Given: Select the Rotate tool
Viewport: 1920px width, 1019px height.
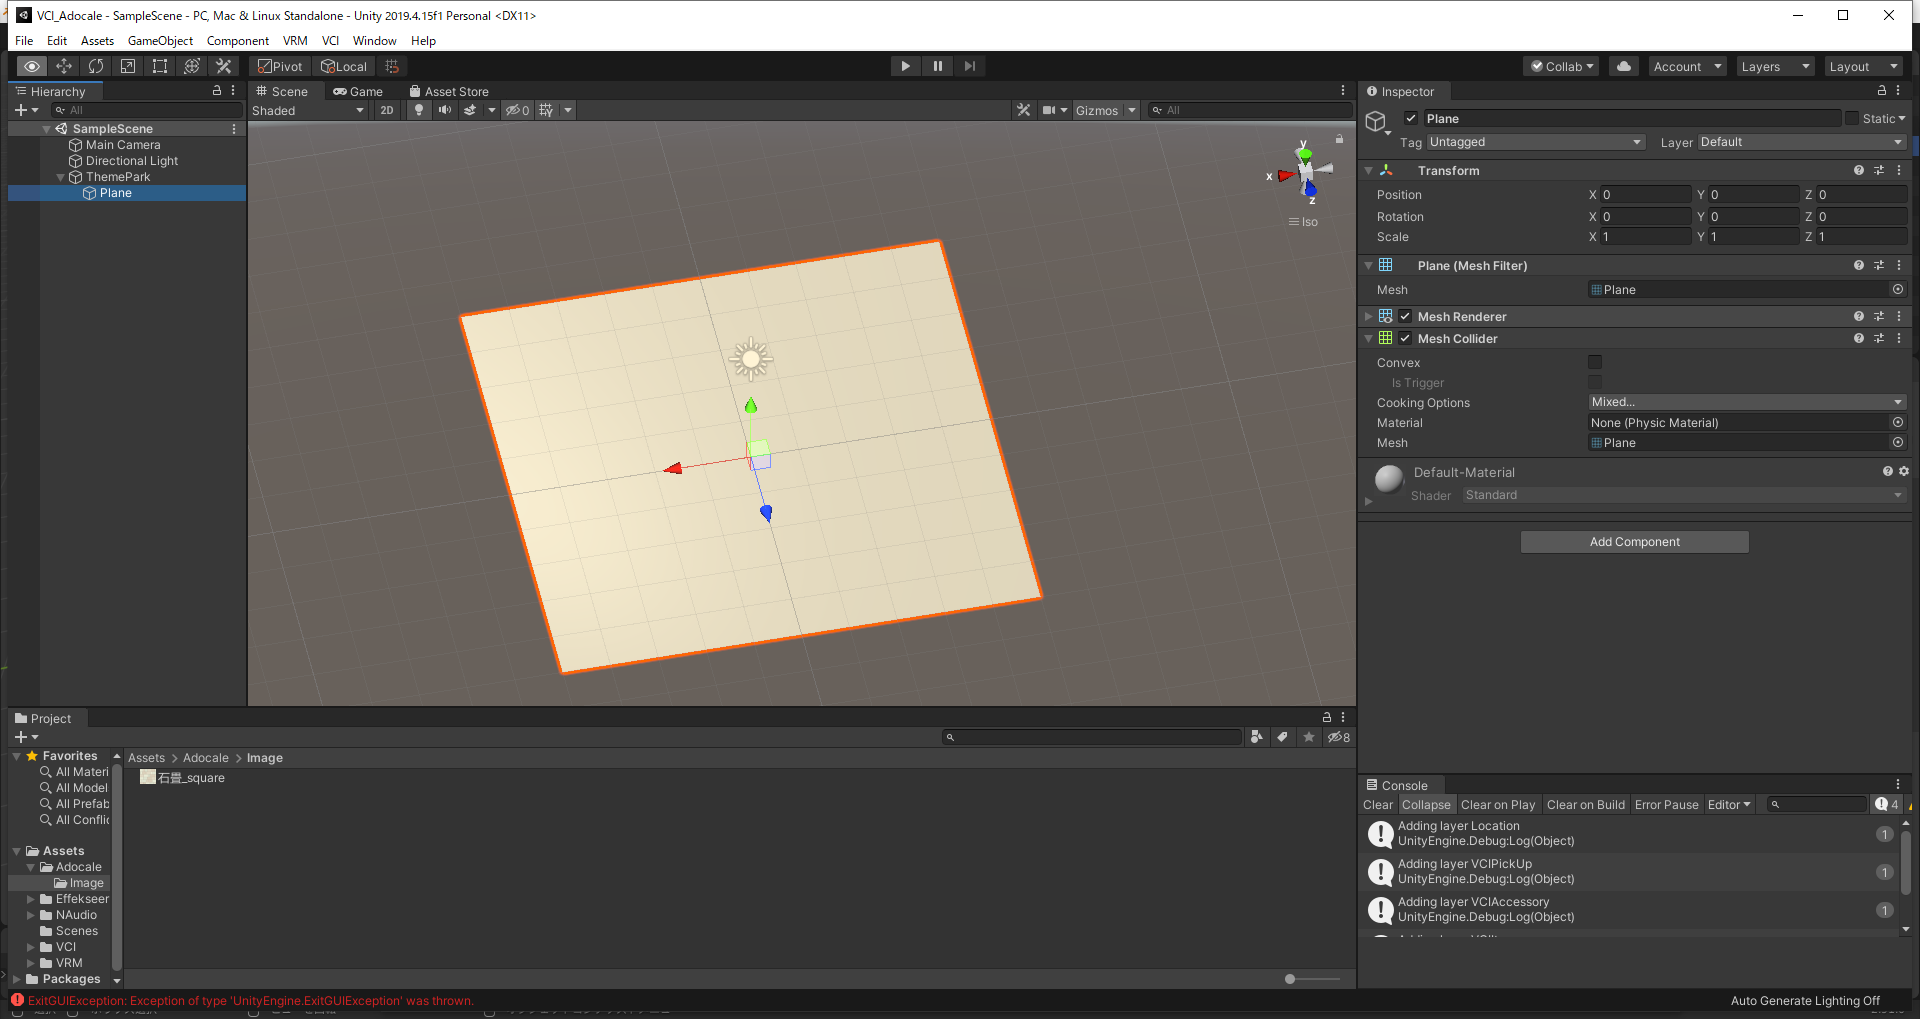Looking at the screenshot, I should coord(96,66).
